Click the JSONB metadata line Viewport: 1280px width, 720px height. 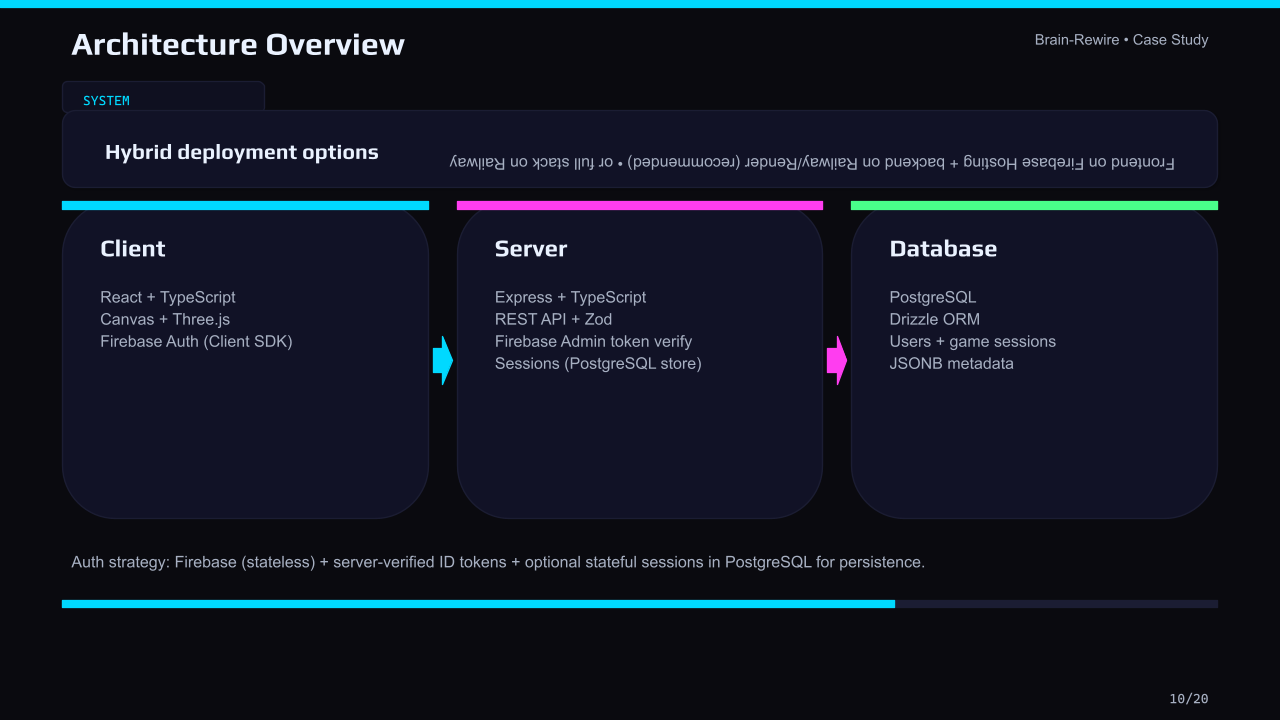952,363
